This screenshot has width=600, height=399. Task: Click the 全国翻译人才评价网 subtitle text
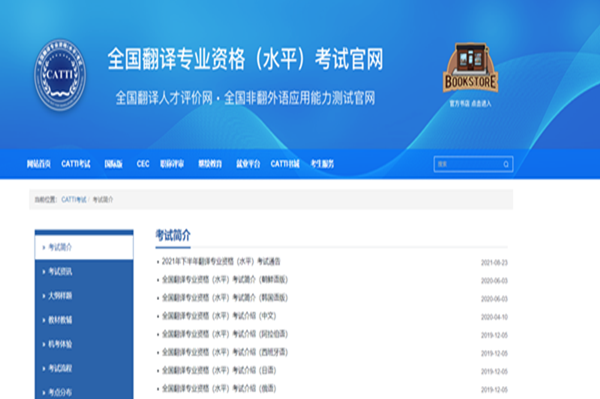164,98
